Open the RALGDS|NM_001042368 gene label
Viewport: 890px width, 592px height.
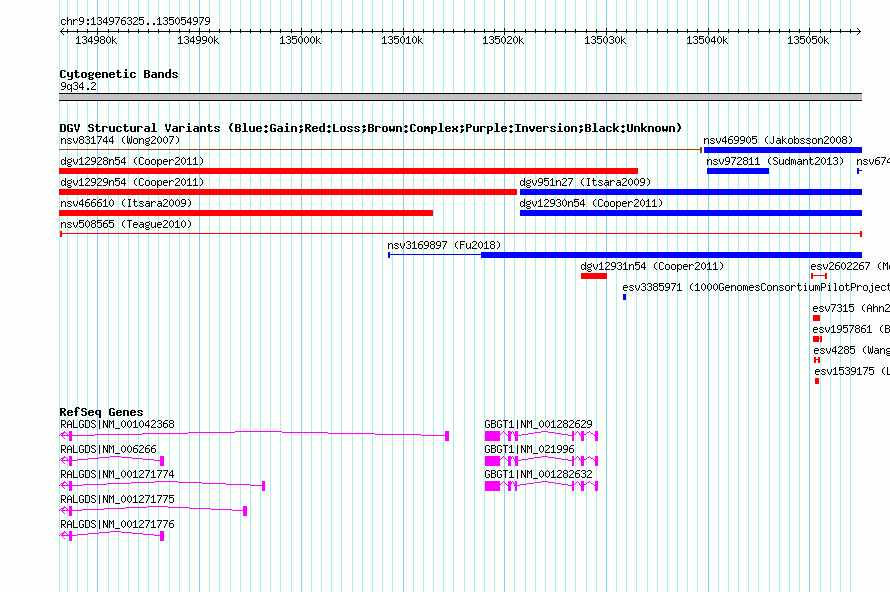coord(117,424)
